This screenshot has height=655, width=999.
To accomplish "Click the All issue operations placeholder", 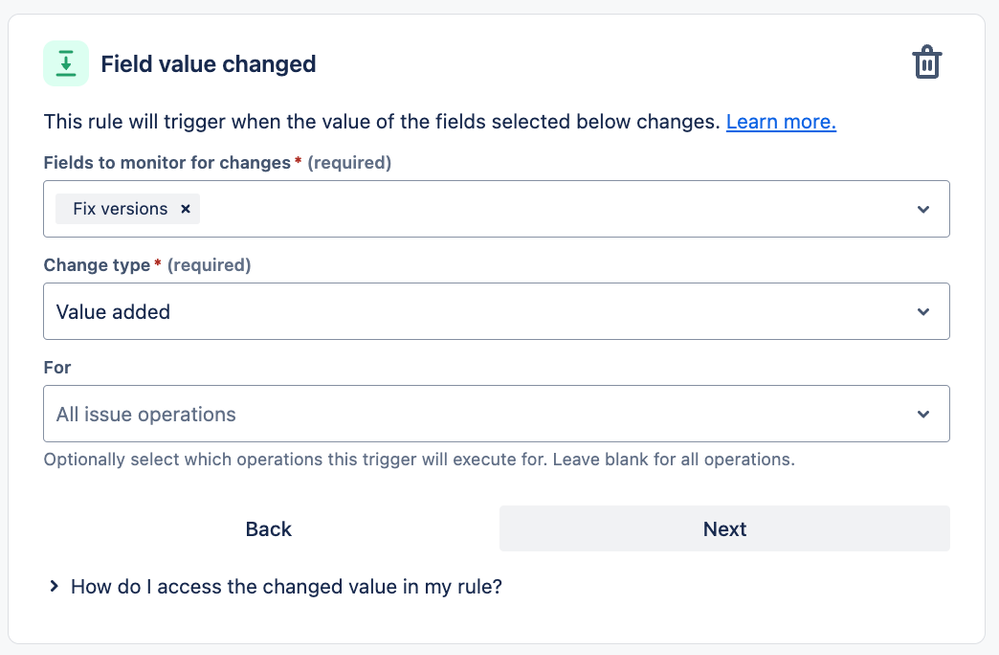I will click(146, 415).
